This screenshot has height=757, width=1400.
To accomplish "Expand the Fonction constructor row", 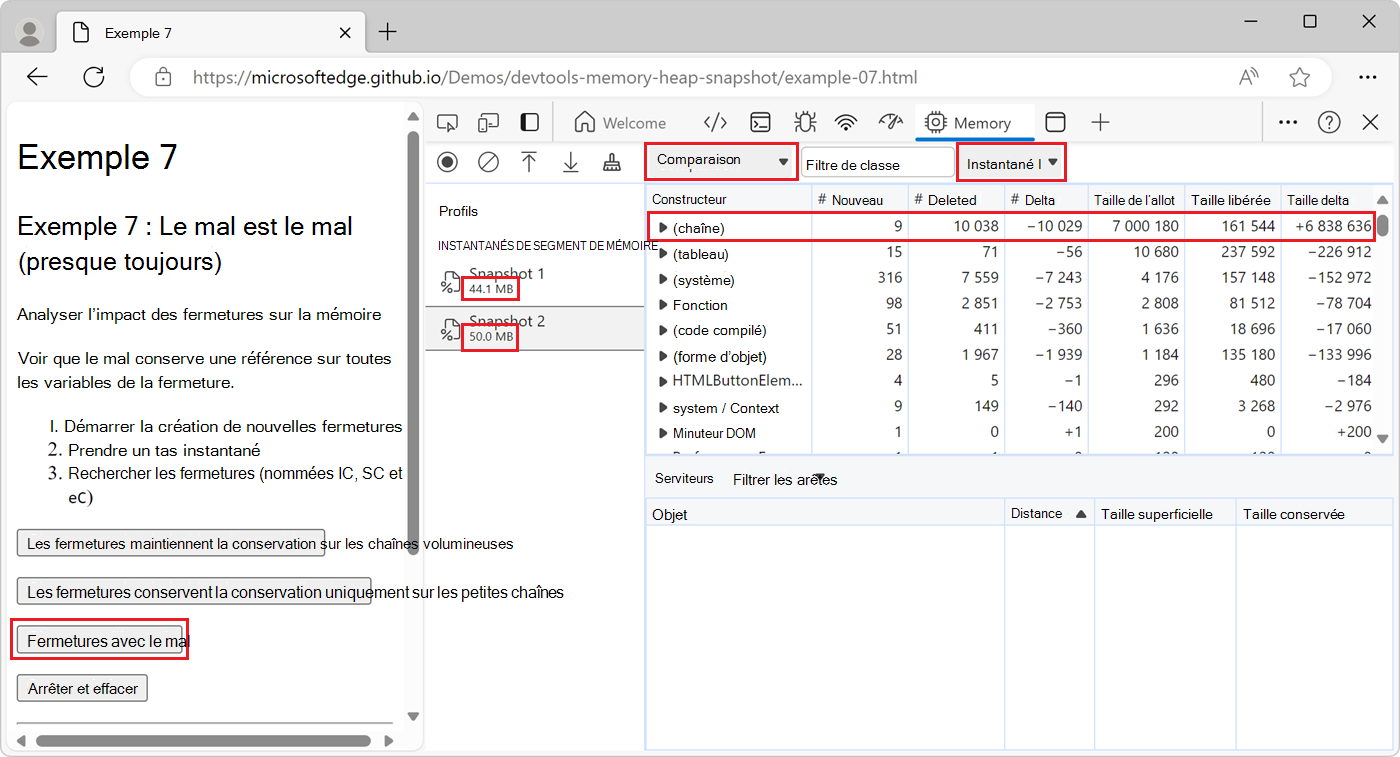I will (663, 305).
